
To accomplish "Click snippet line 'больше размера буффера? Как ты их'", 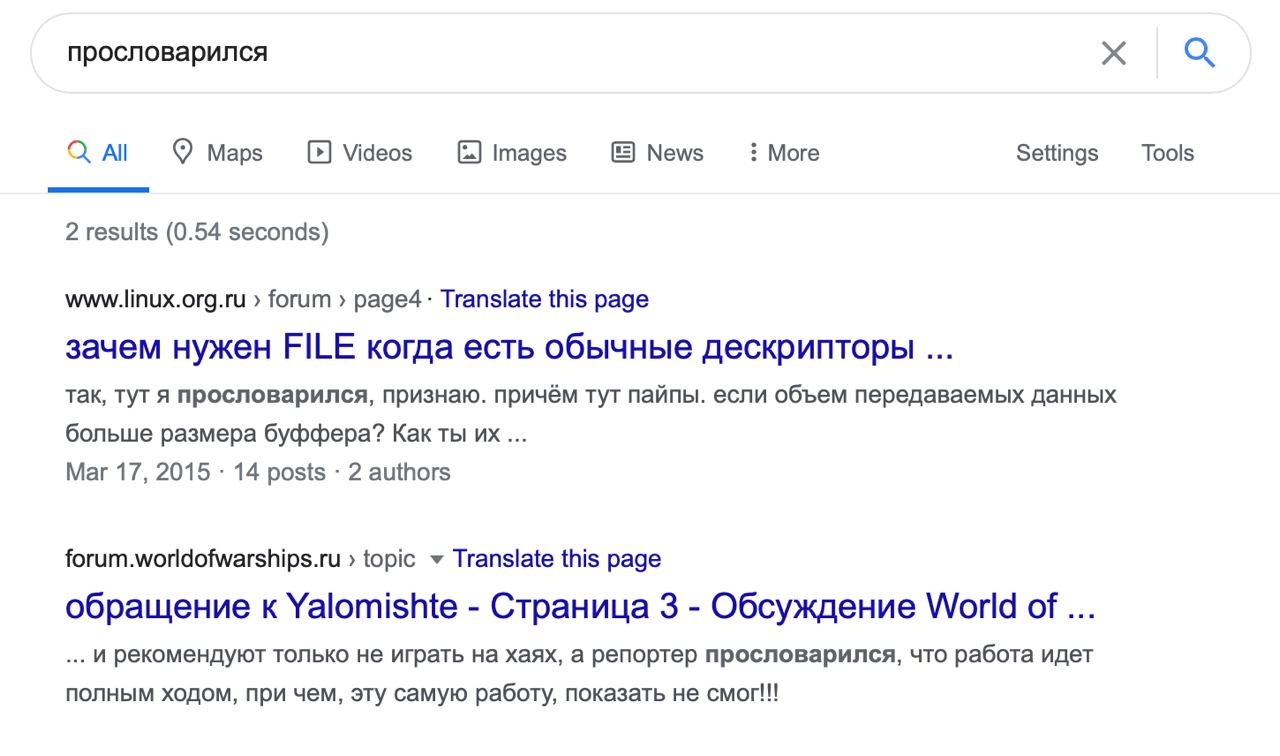I will coord(285,435).
